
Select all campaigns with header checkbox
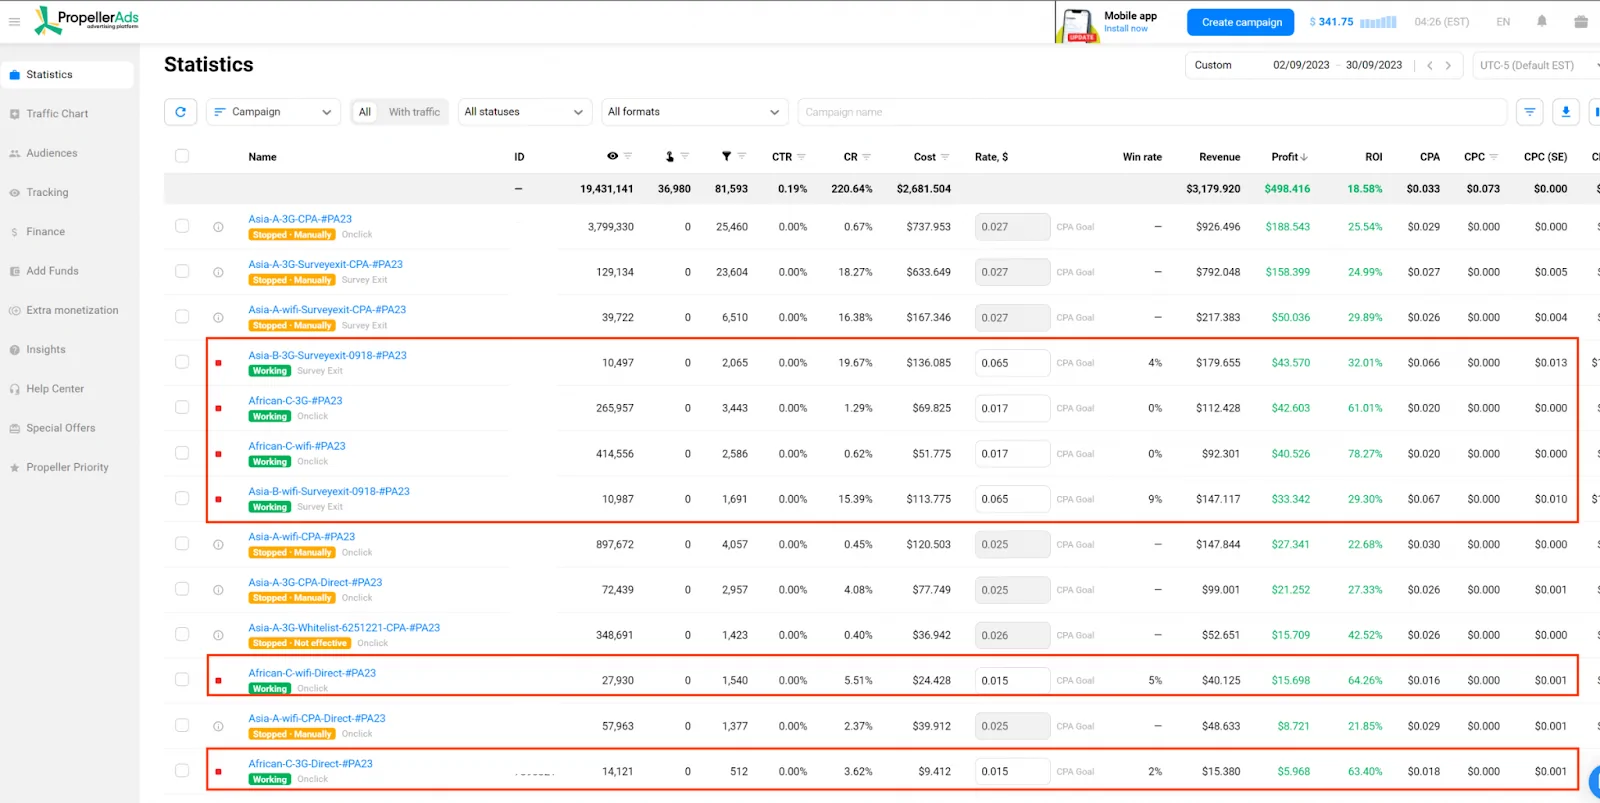pos(182,156)
